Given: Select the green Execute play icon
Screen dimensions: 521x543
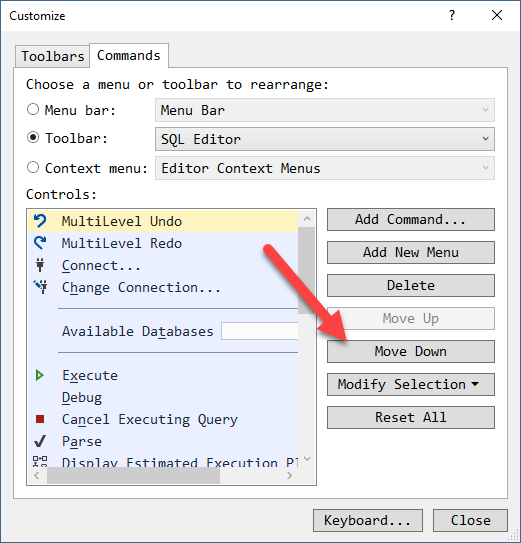Looking at the screenshot, I should (x=40, y=375).
